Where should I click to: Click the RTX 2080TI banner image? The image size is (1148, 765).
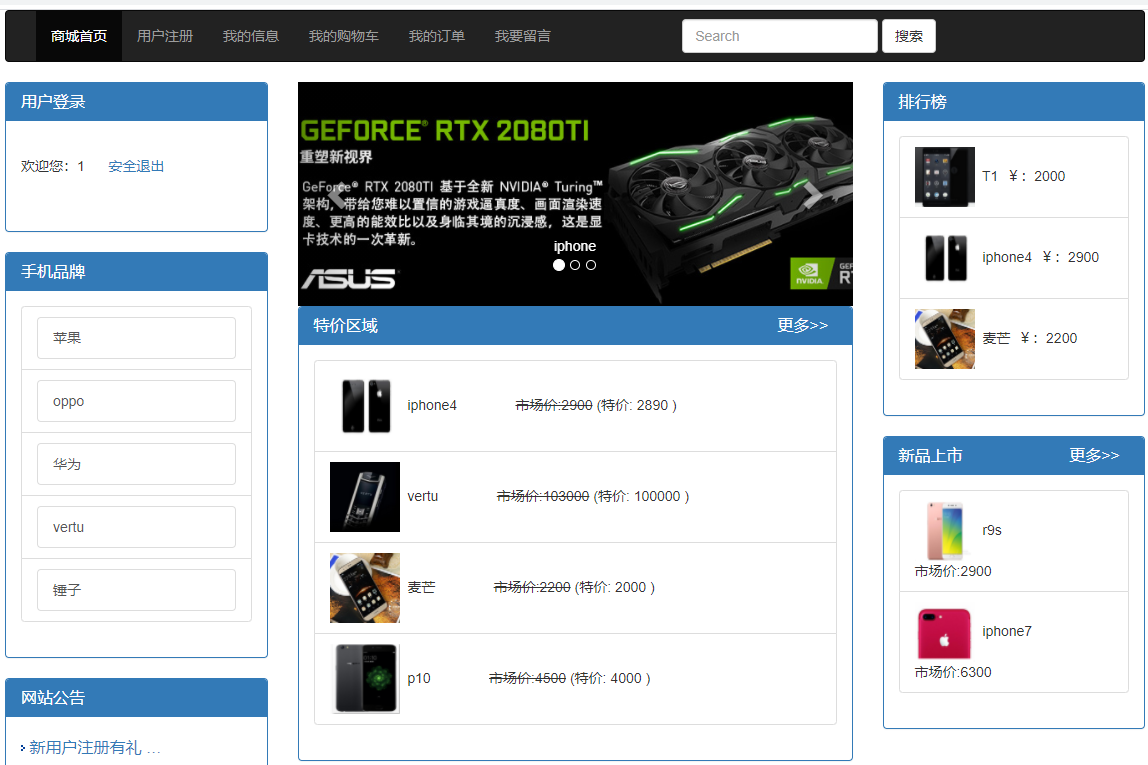[575, 194]
